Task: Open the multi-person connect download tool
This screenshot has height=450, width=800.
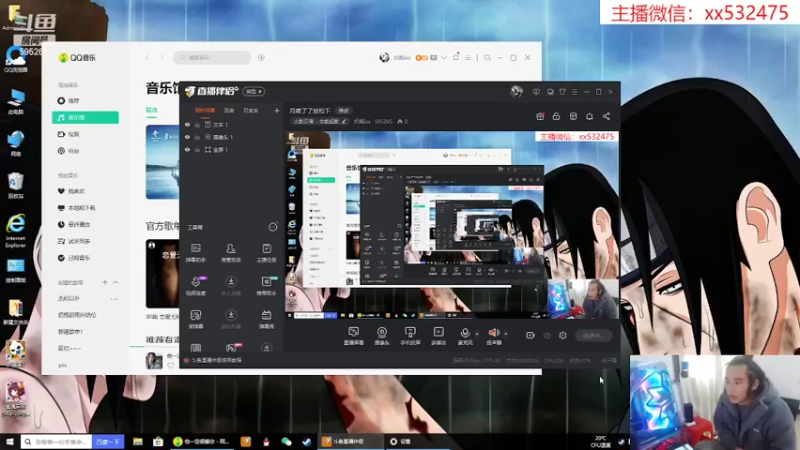Action: pyautogui.click(x=231, y=286)
